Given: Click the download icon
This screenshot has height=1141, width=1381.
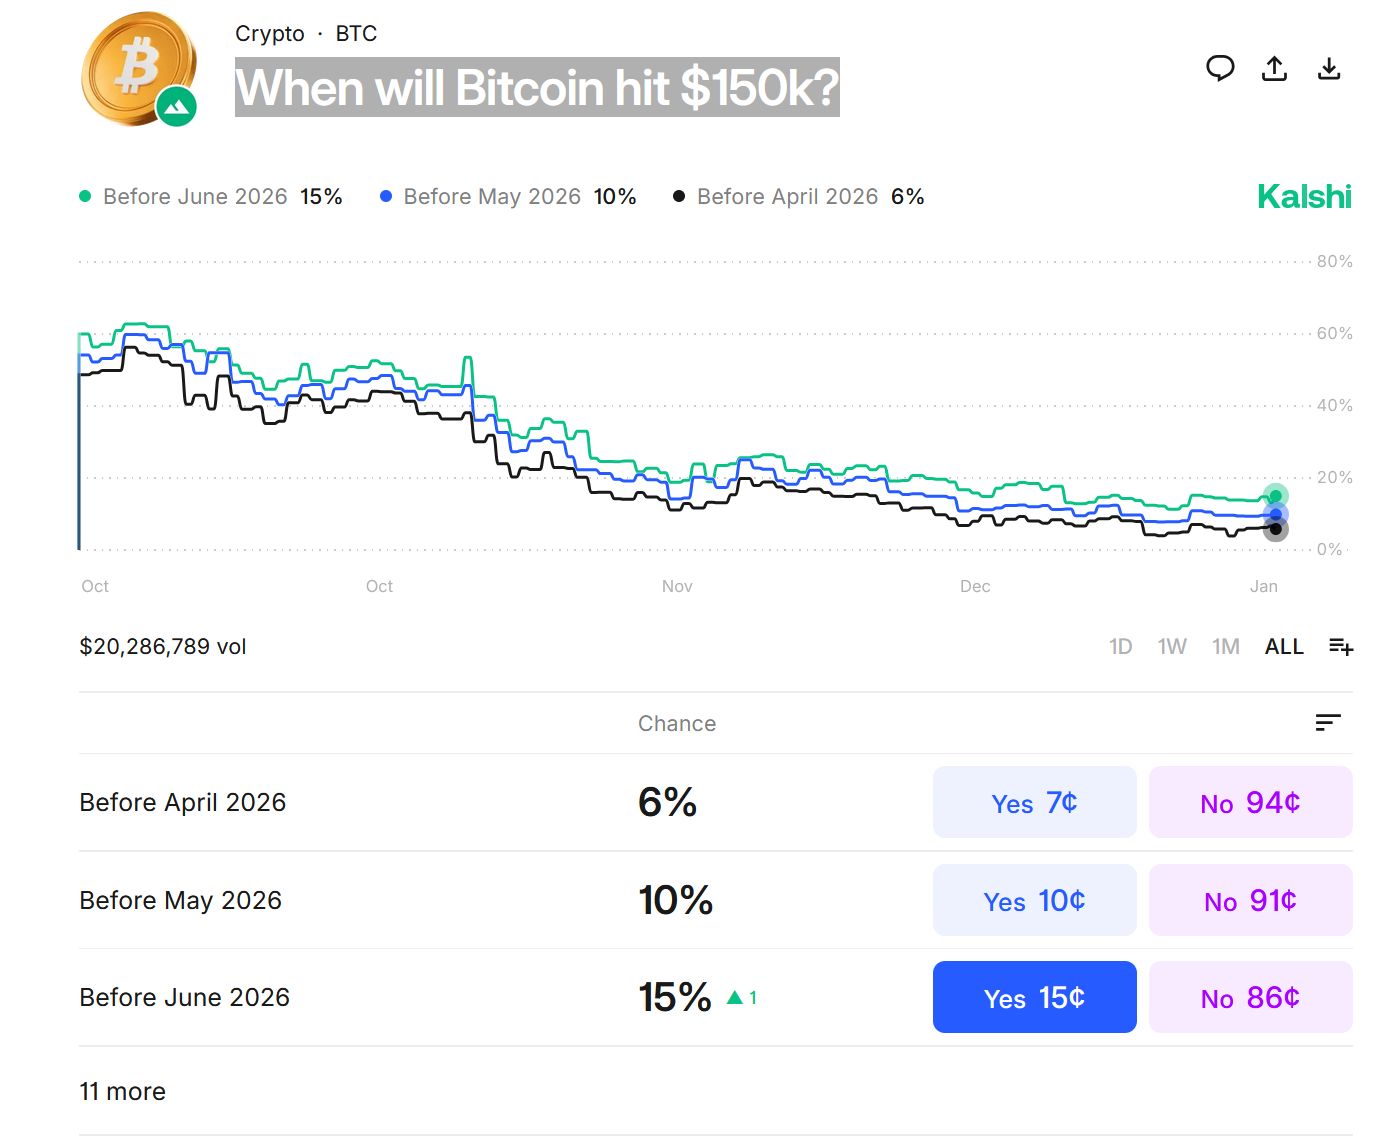Looking at the screenshot, I should tap(1329, 68).
